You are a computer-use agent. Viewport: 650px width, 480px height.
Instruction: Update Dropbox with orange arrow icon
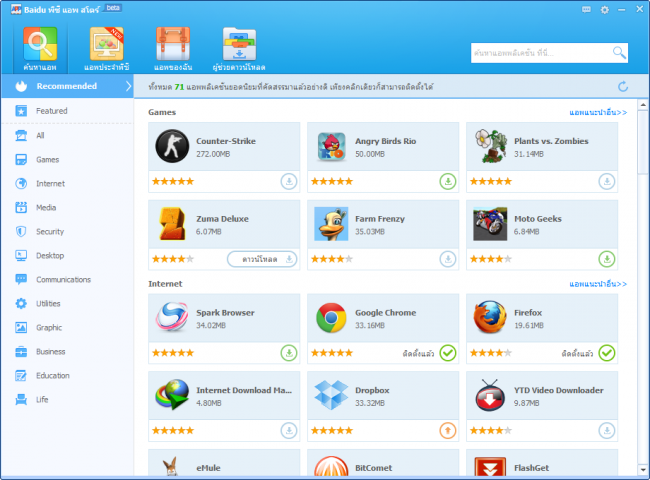point(448,431)
